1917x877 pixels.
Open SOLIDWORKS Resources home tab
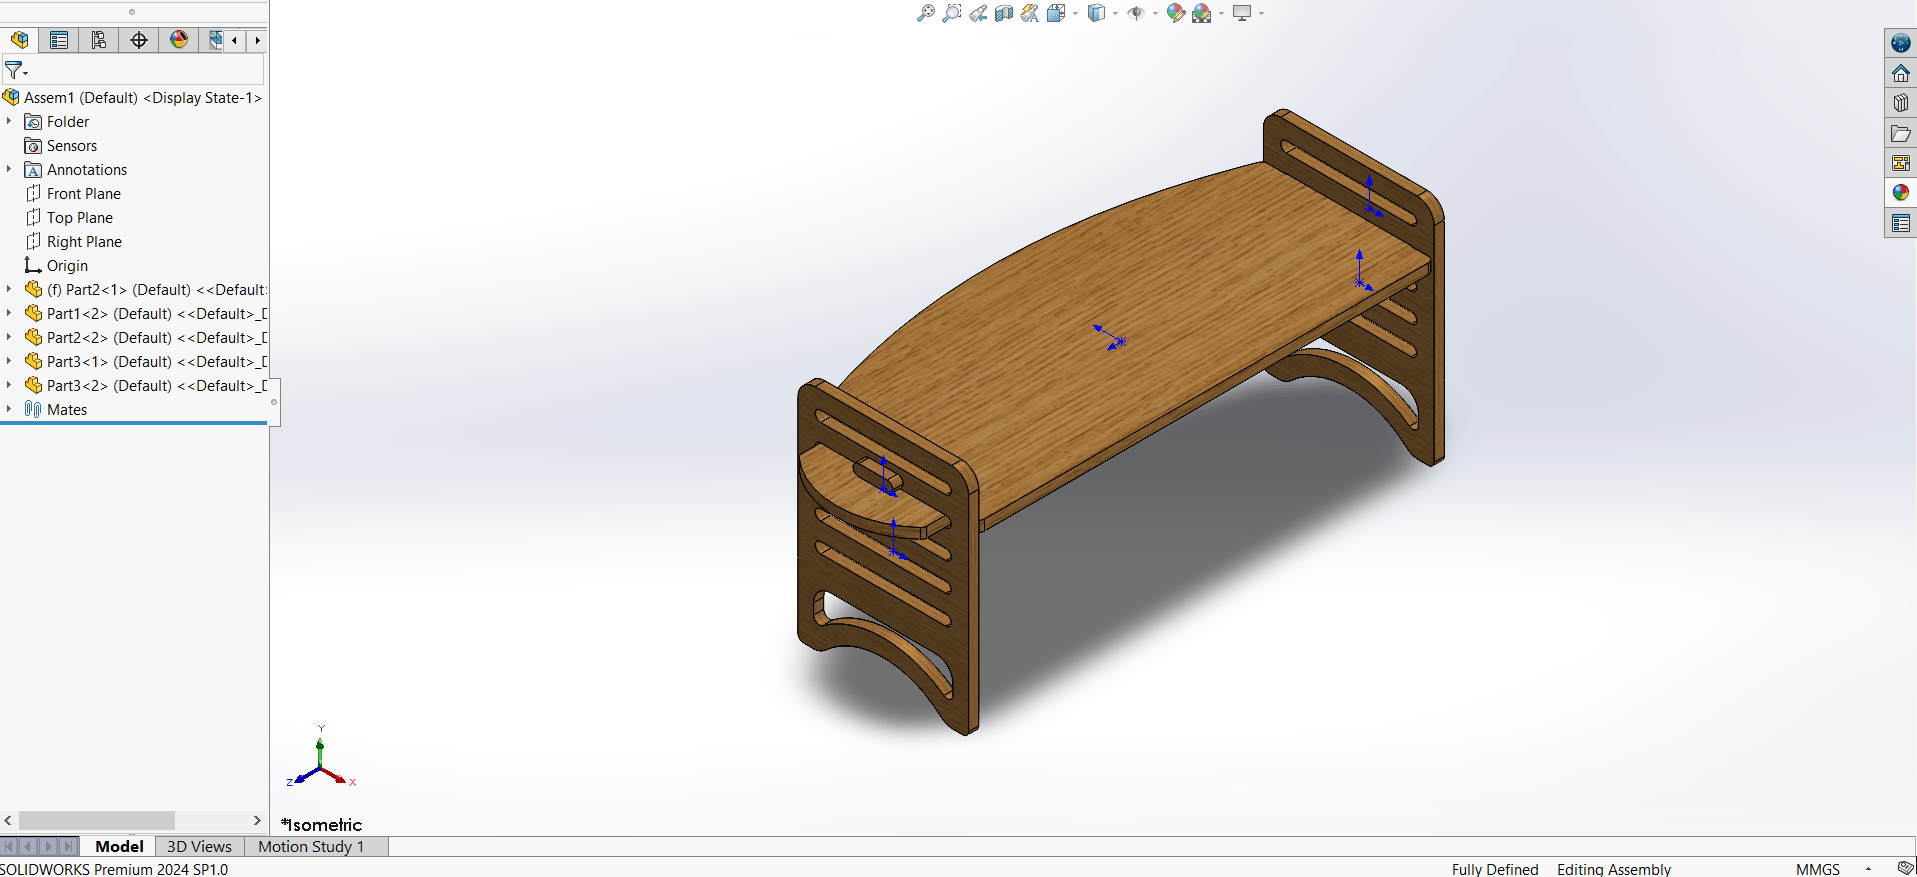(x=1901, y=73)
